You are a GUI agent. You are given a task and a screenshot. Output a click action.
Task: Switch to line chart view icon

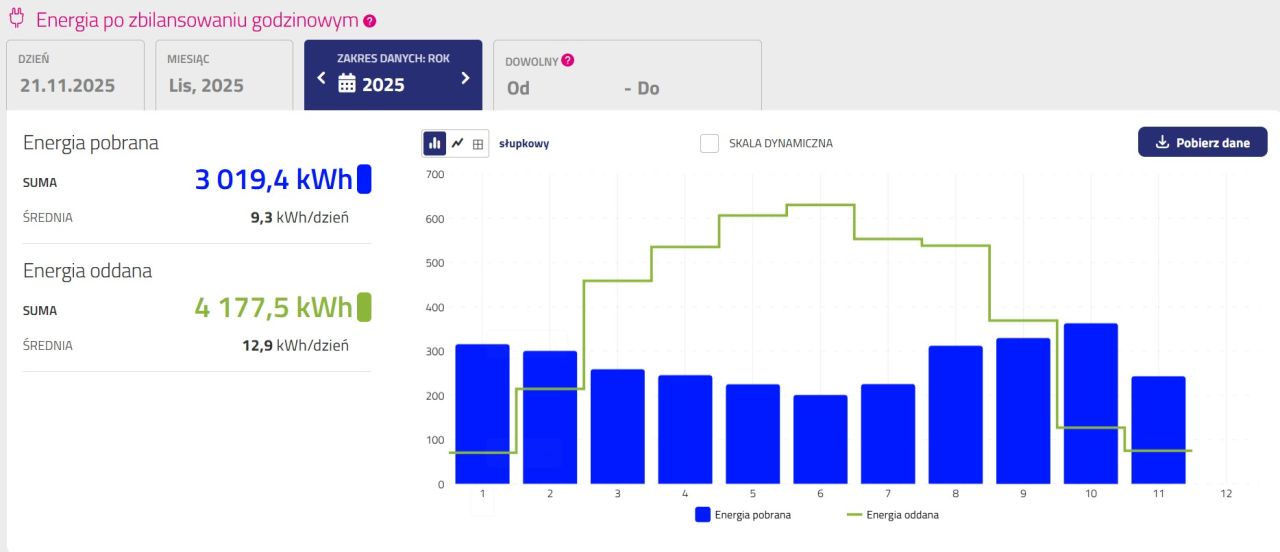click(457, 143)
